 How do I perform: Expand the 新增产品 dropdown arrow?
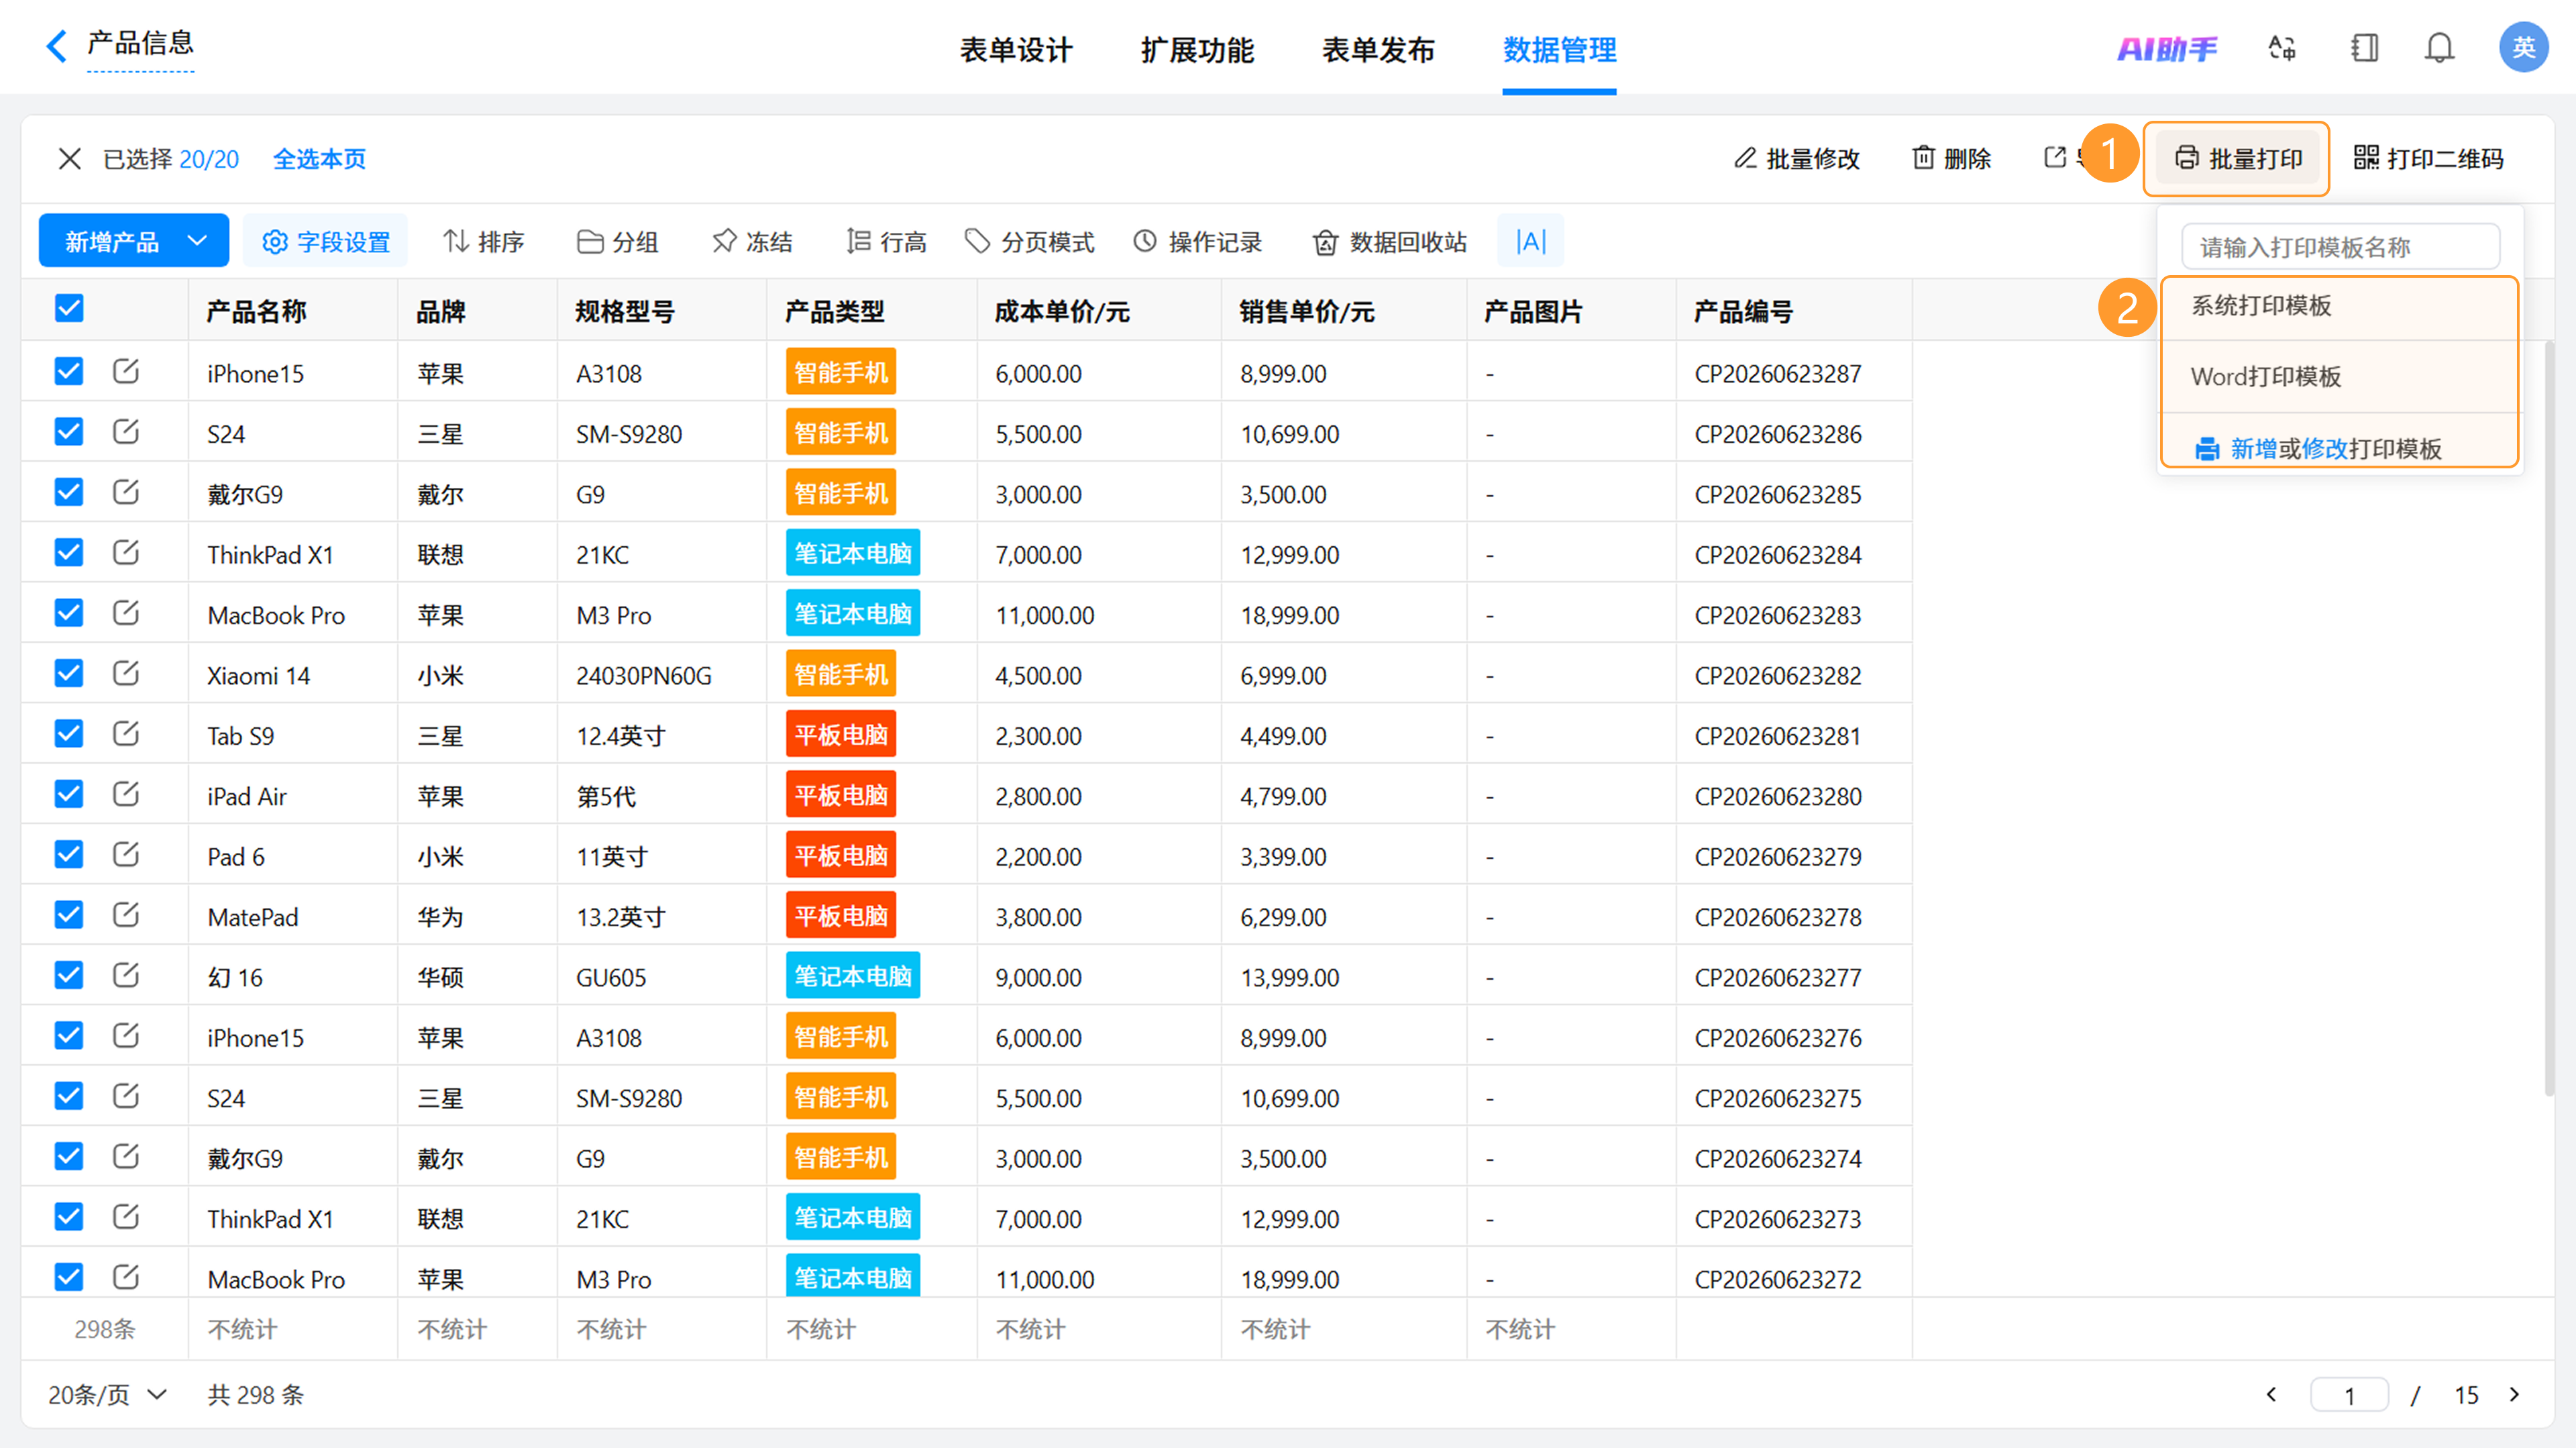198,241
